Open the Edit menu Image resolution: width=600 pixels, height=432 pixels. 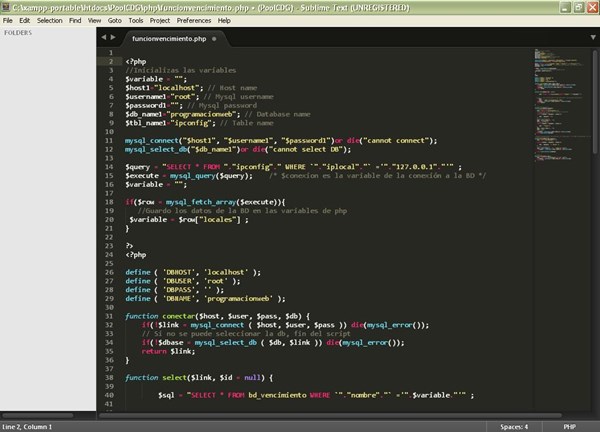coord(25,20)
